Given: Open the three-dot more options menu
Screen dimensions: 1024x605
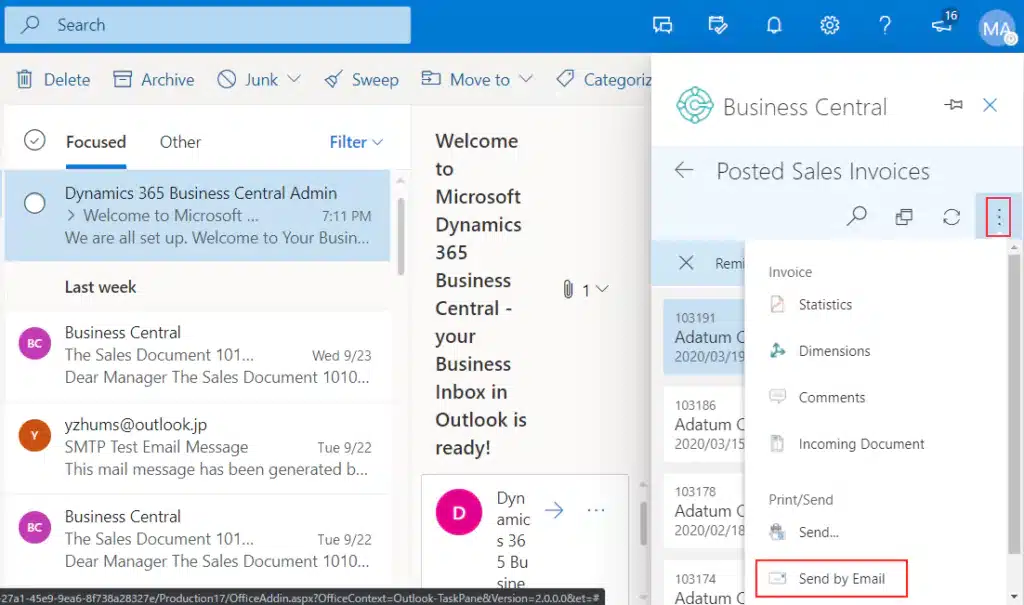Looking at the screenshot, I should click(998, 217).
